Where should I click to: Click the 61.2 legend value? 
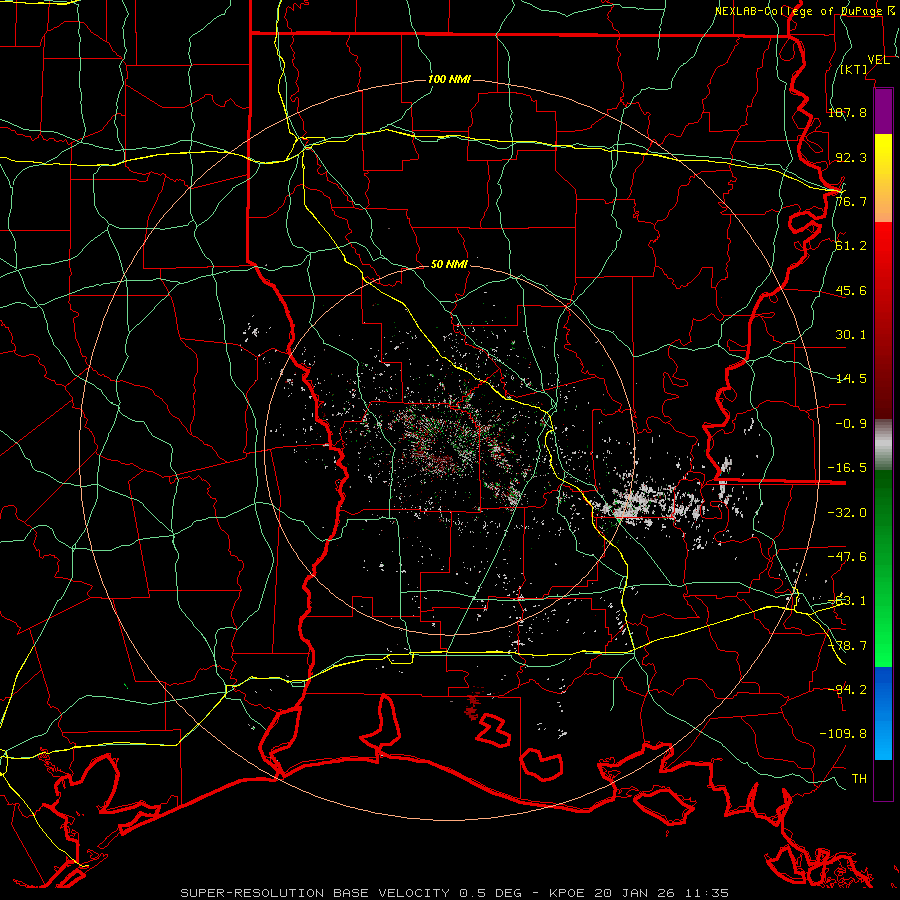[x=851, y=246]
